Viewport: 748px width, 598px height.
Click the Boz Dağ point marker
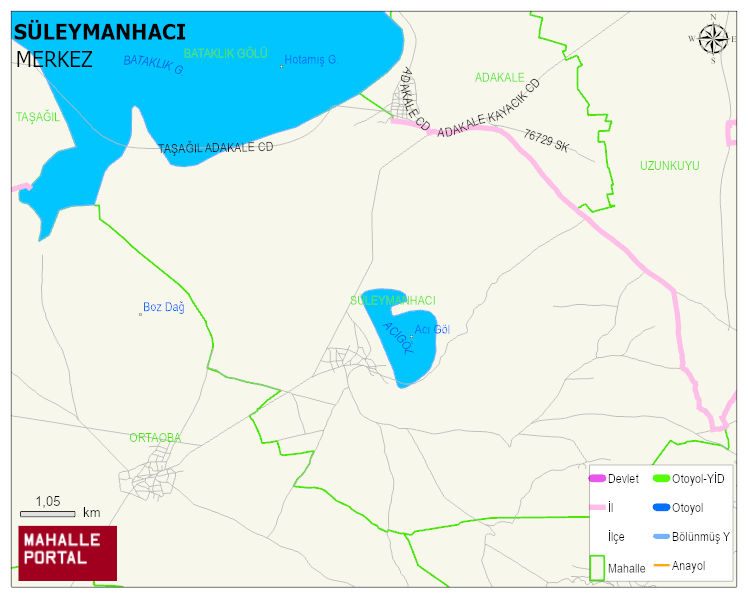click(x=140, y=314)
